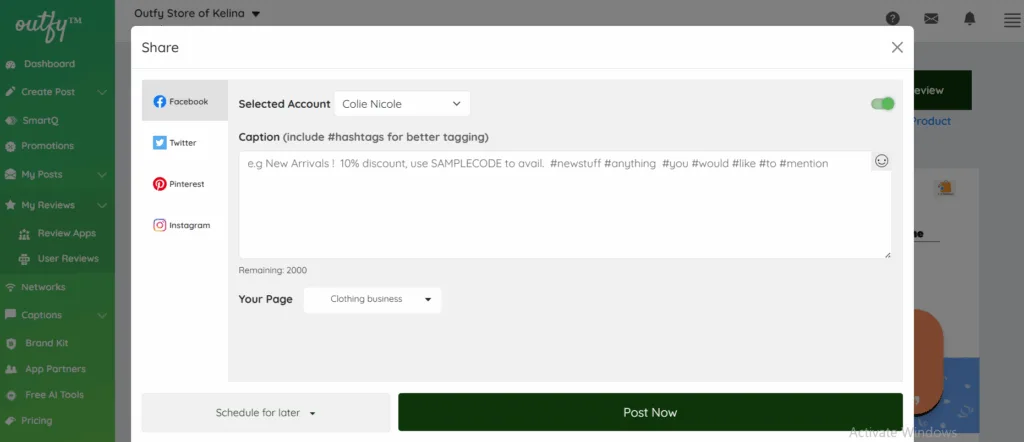
Task: Open the hamburger menu icon
Action: coord(1011,19)
